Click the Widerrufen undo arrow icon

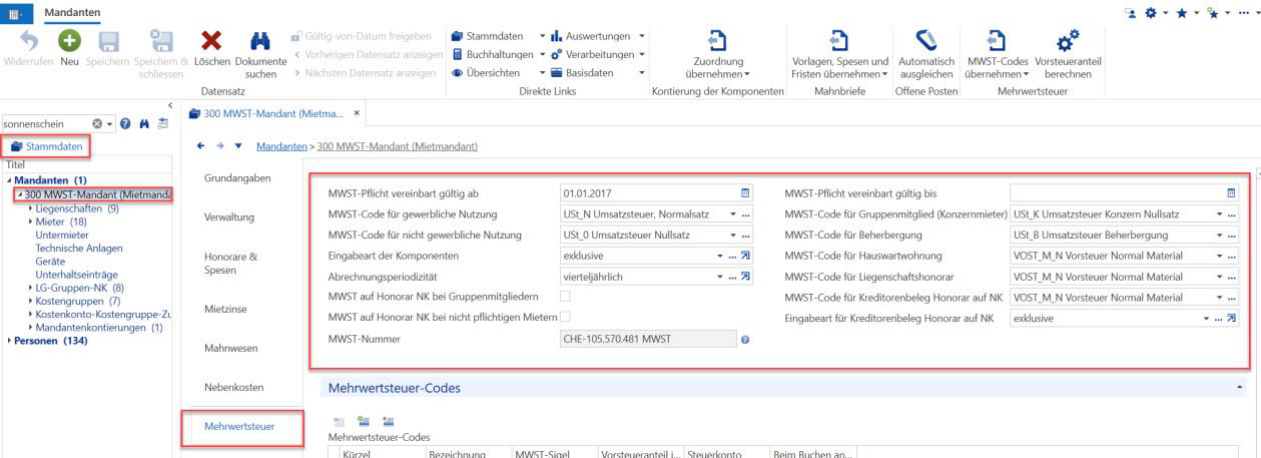coord(28,41)
